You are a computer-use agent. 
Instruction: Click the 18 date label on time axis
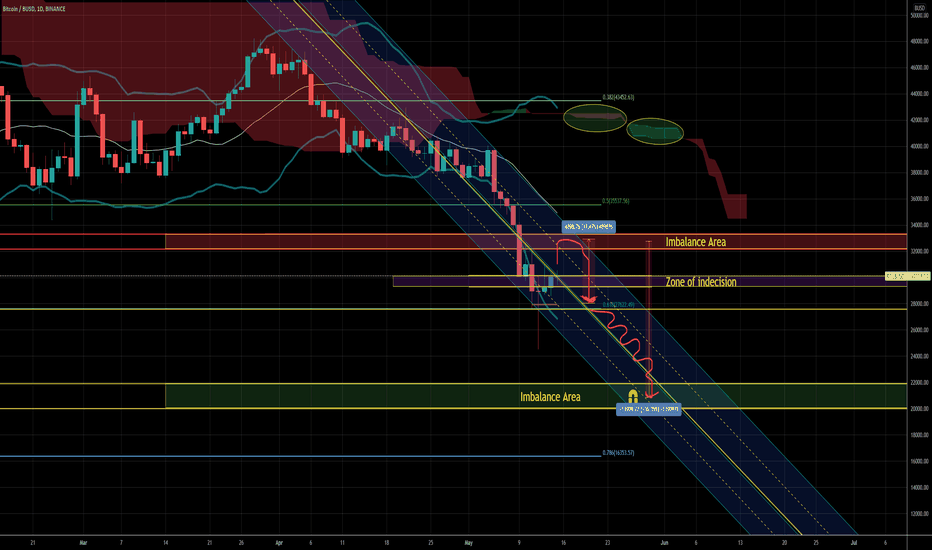386,543
